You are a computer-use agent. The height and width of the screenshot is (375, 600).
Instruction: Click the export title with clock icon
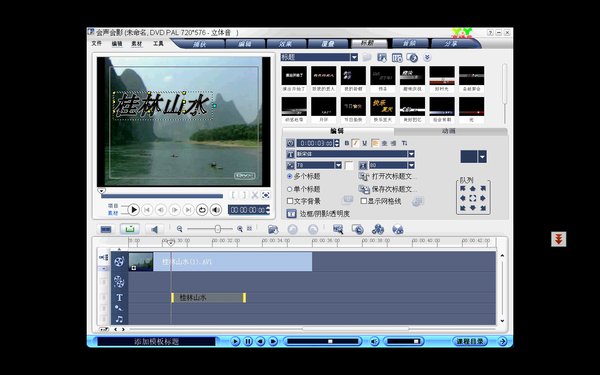(412, 57)
